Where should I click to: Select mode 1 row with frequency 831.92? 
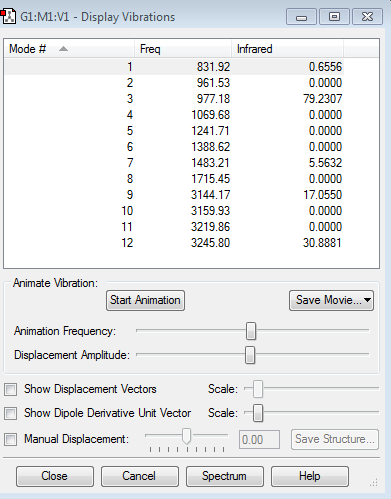coord(174,67)
